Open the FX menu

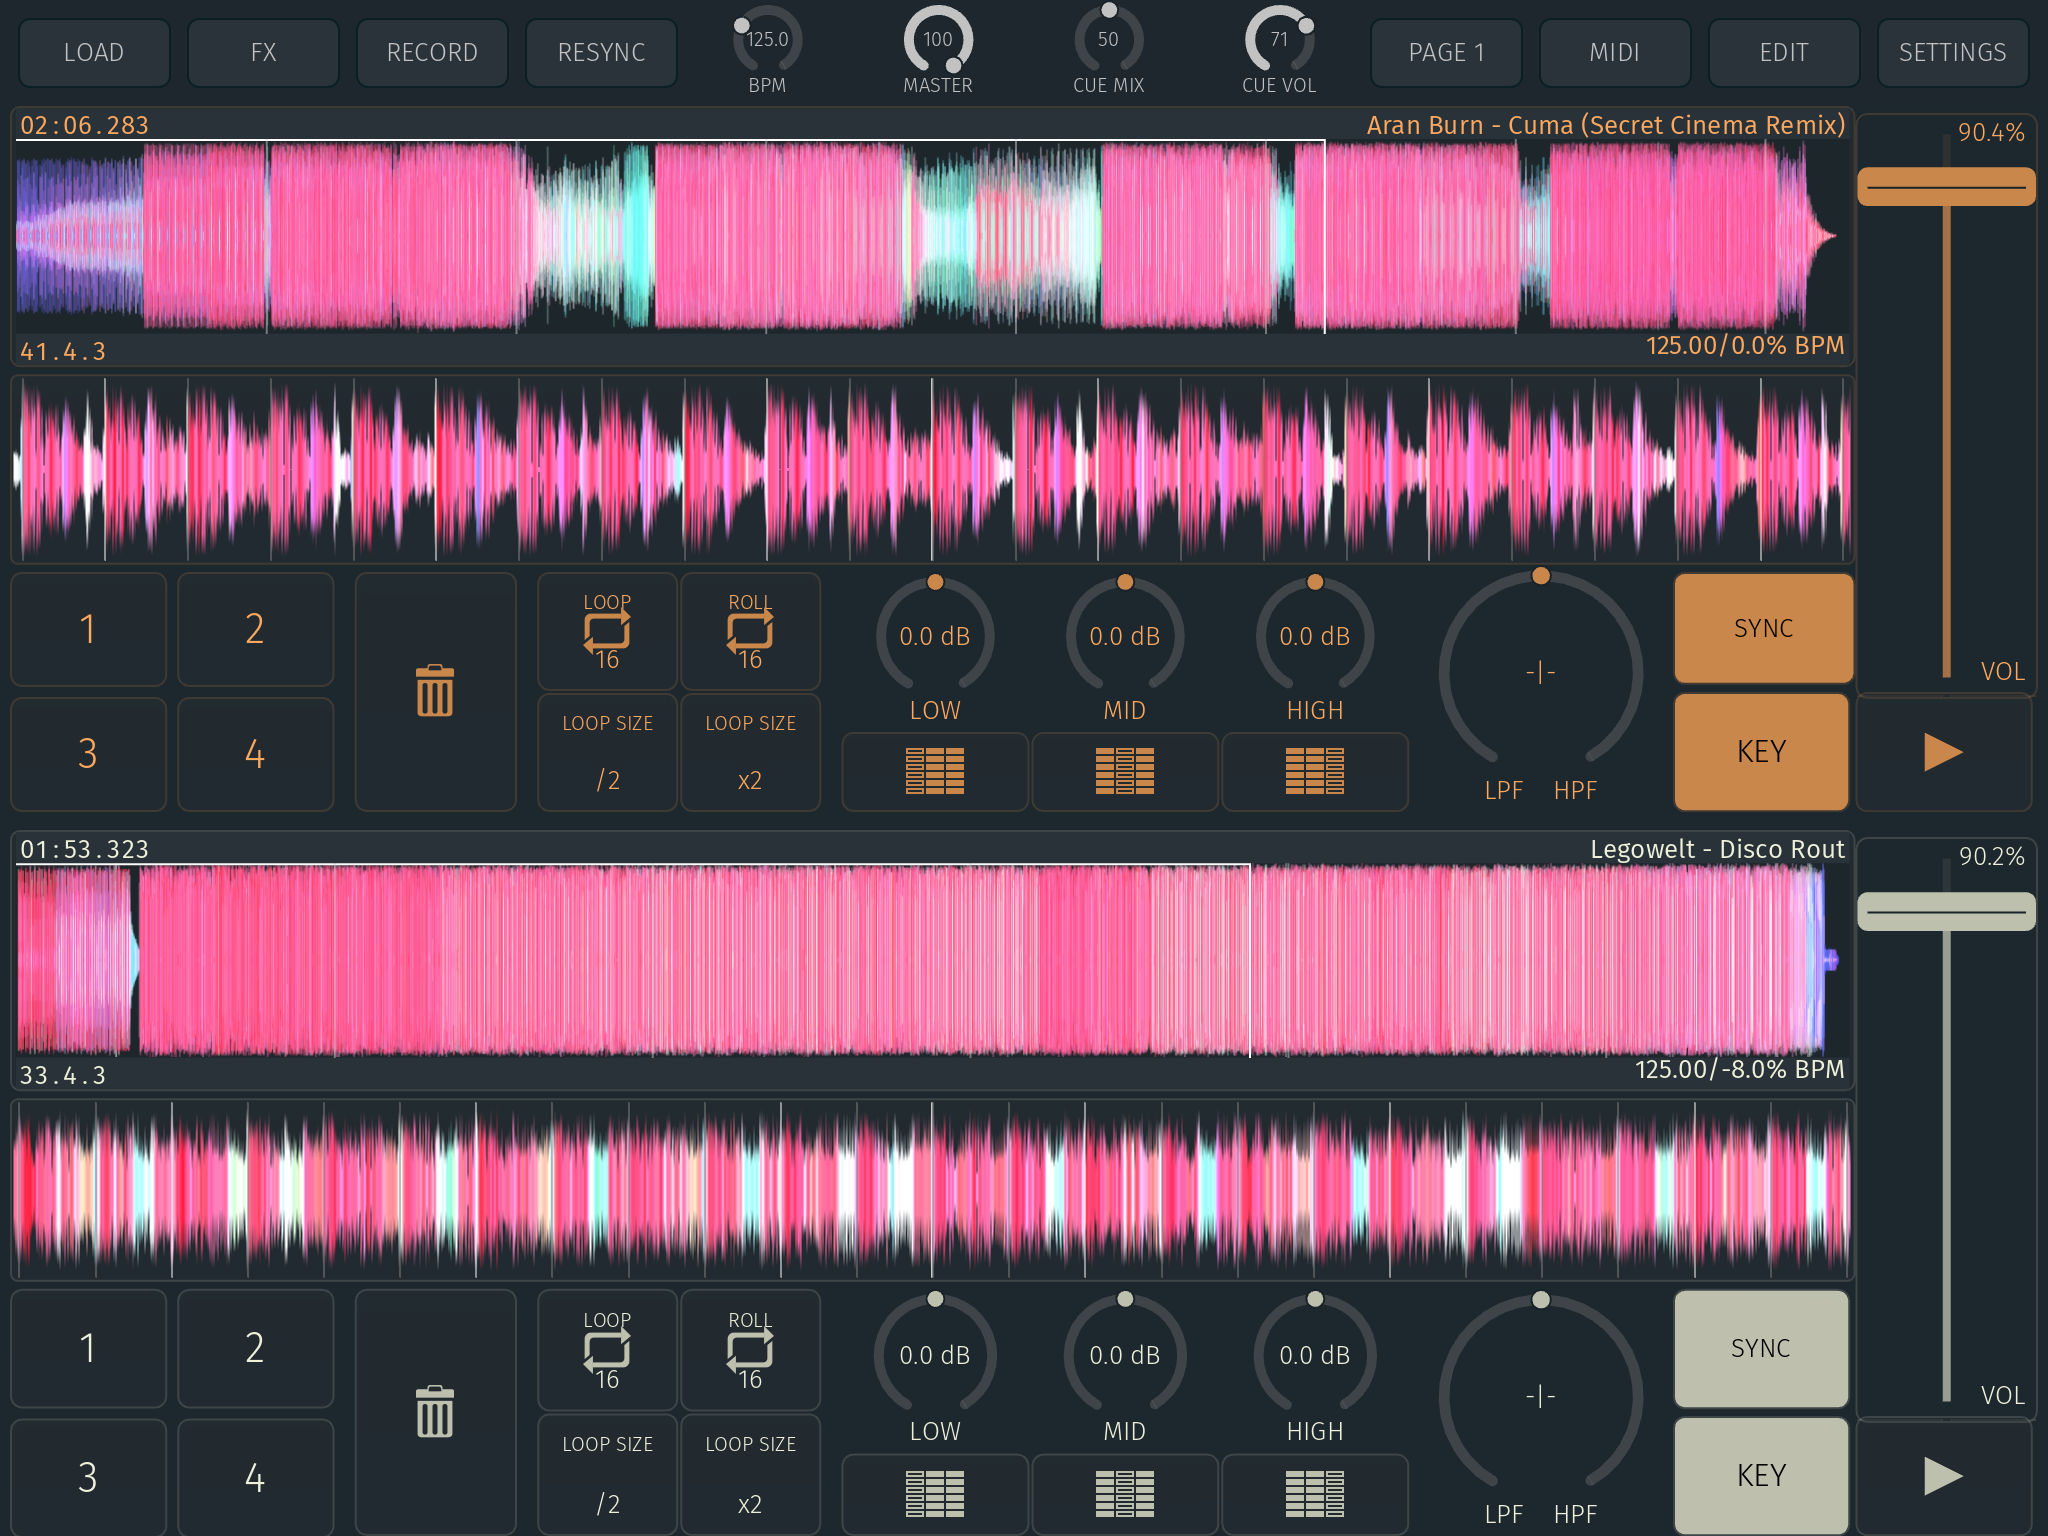coord(263,52)
